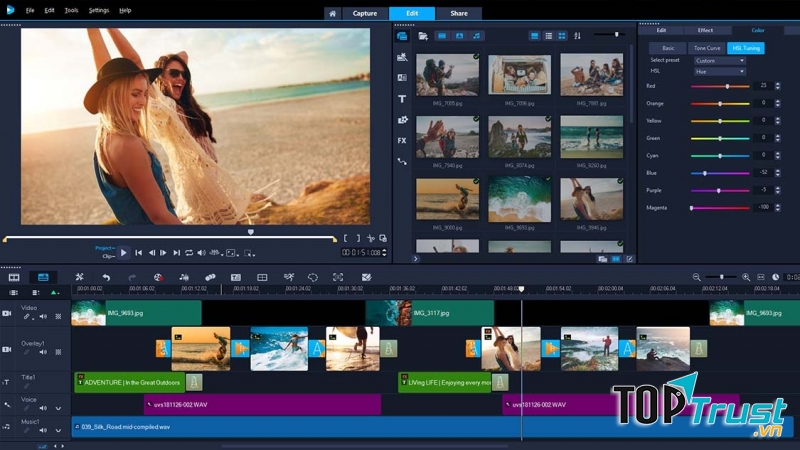
Task: Open the Sound Mixer icon
Action: 184,277
